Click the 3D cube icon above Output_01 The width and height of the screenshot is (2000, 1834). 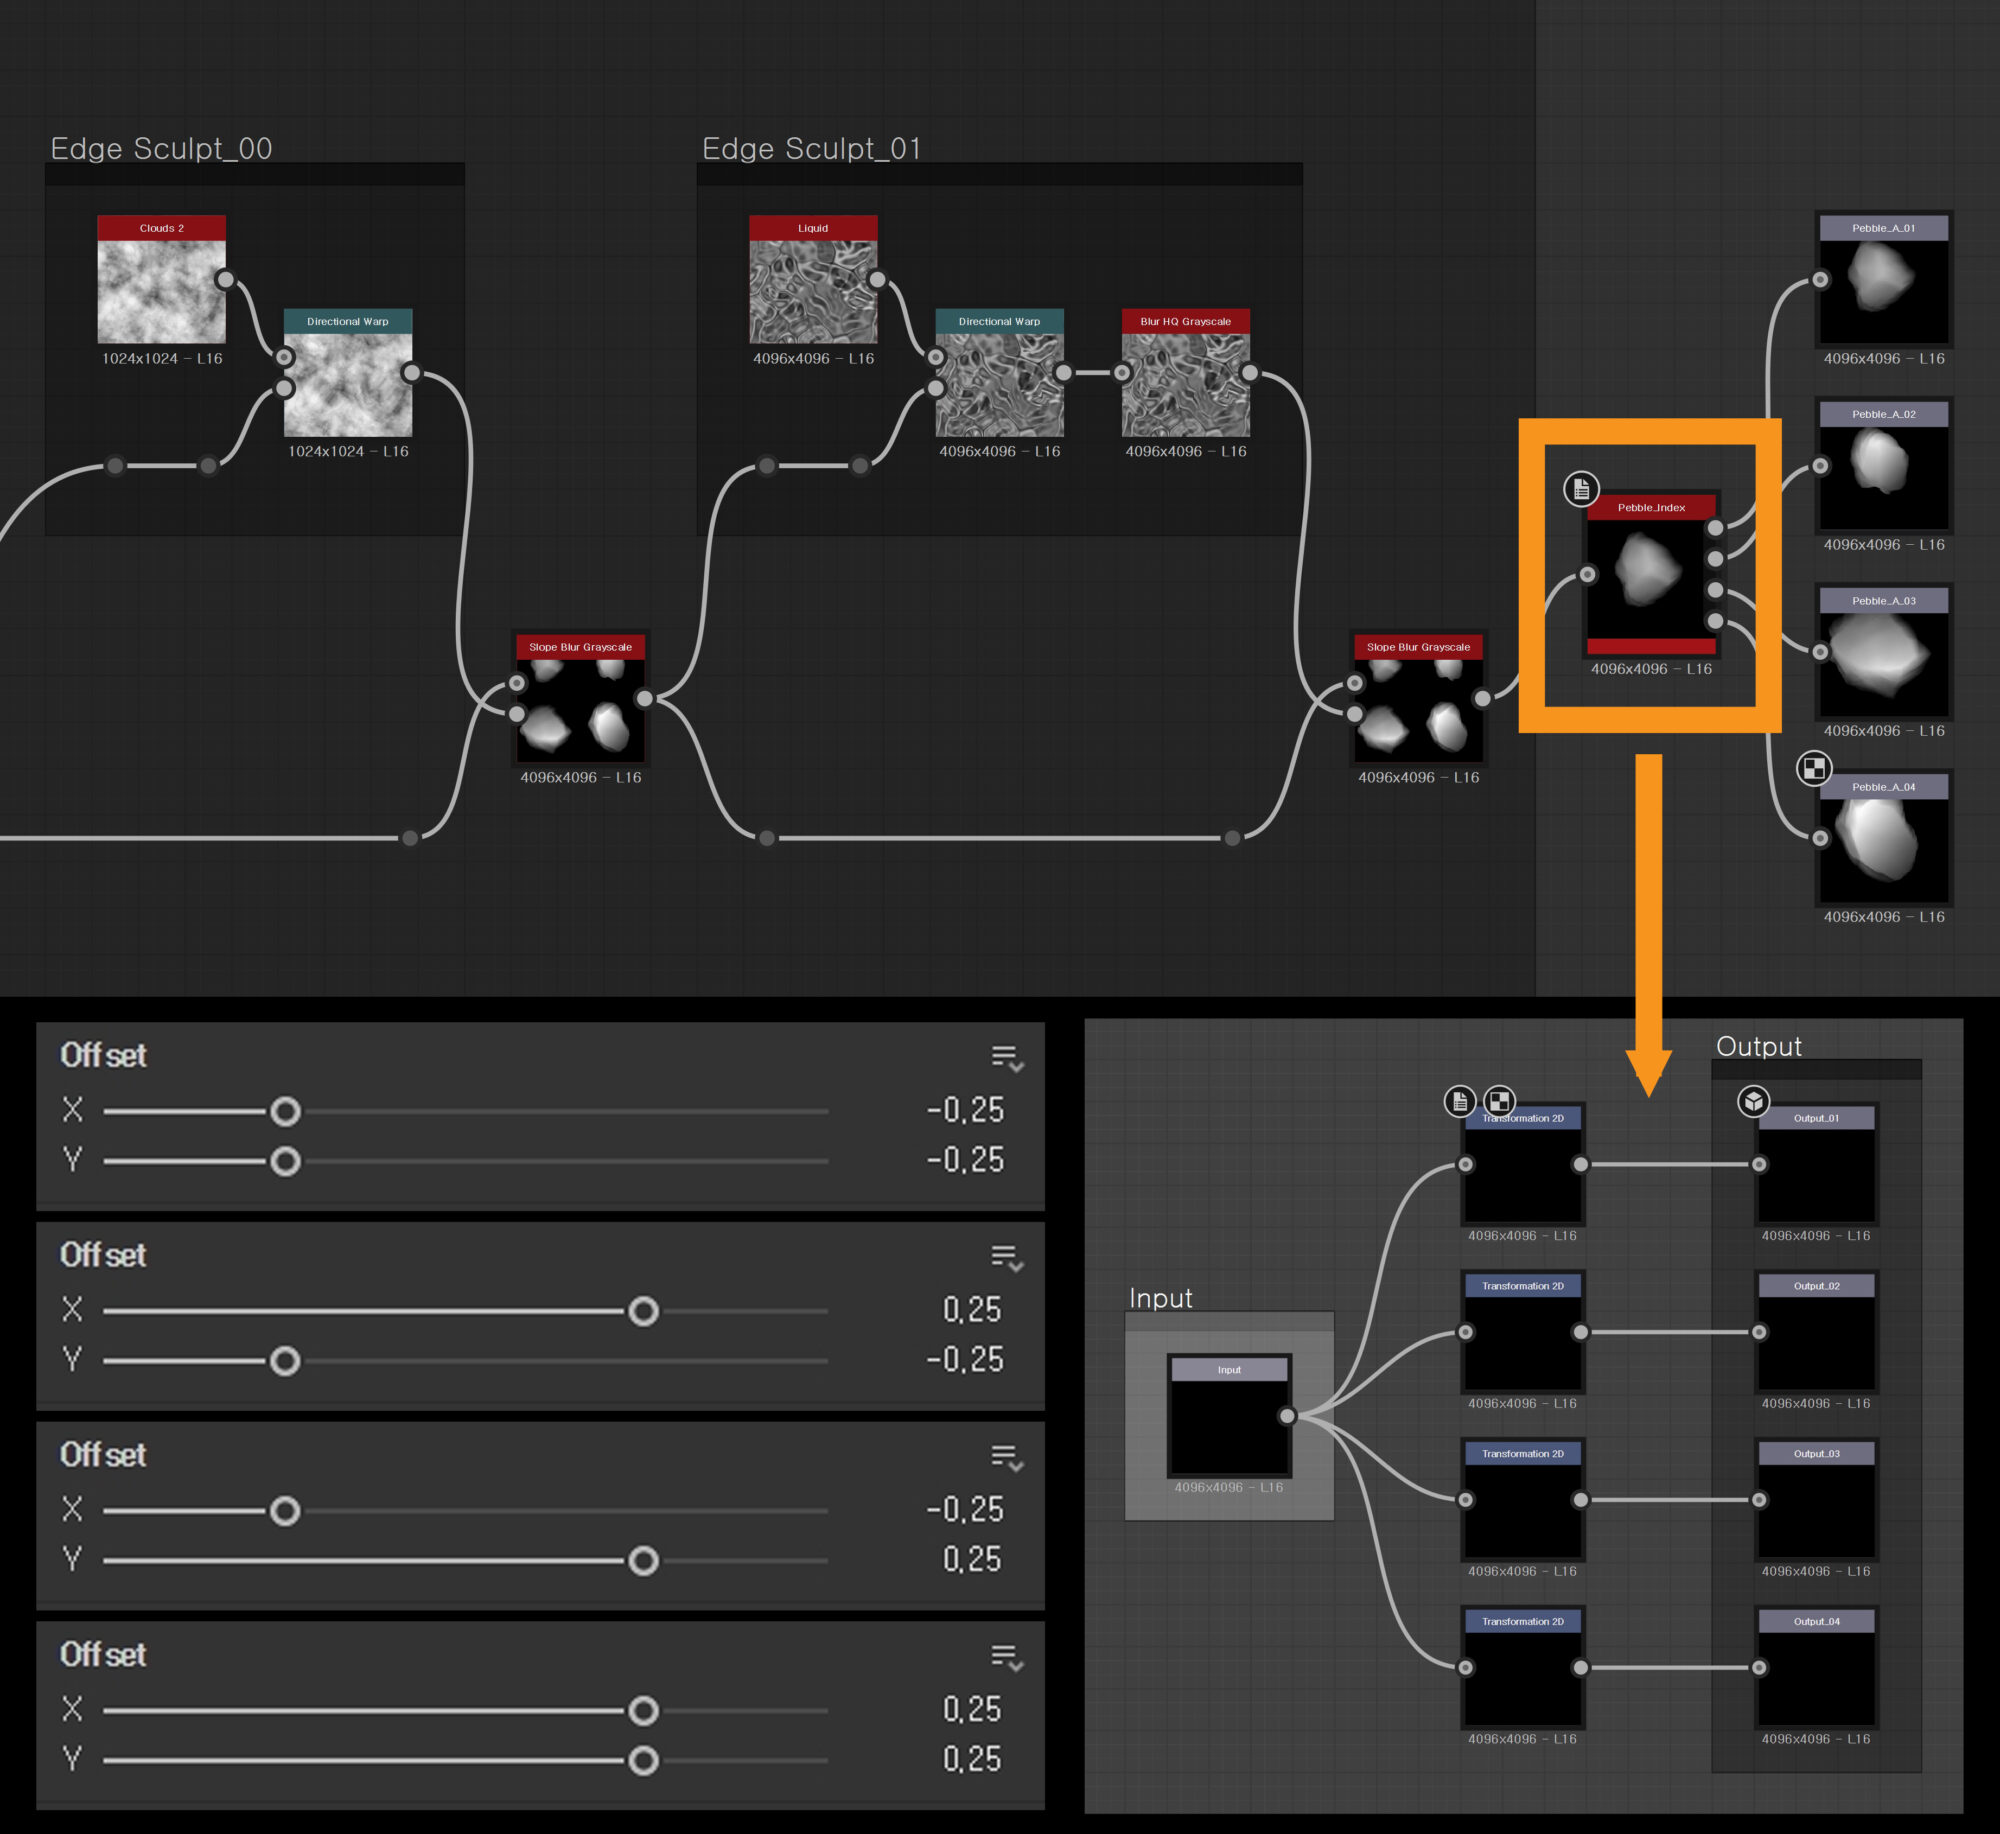[1753, 1101]
